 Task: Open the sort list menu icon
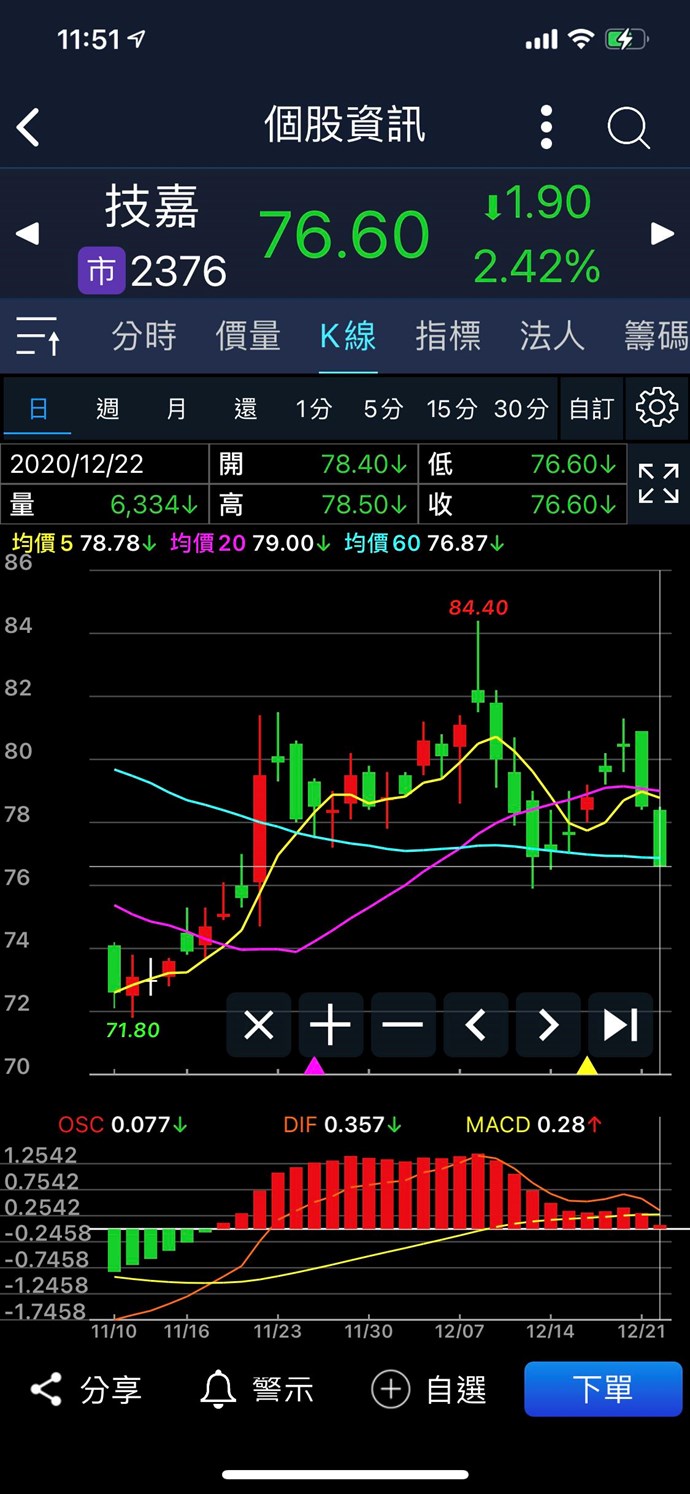point(38,336)
